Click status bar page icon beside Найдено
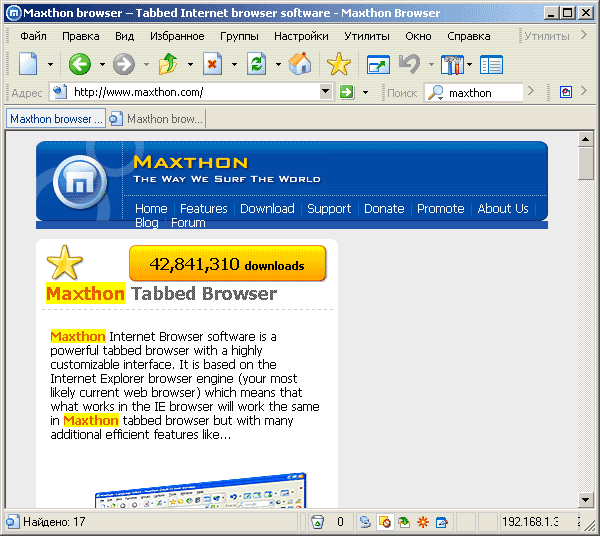The height and width of the screenshot is (536, 600). pos(12,522)
